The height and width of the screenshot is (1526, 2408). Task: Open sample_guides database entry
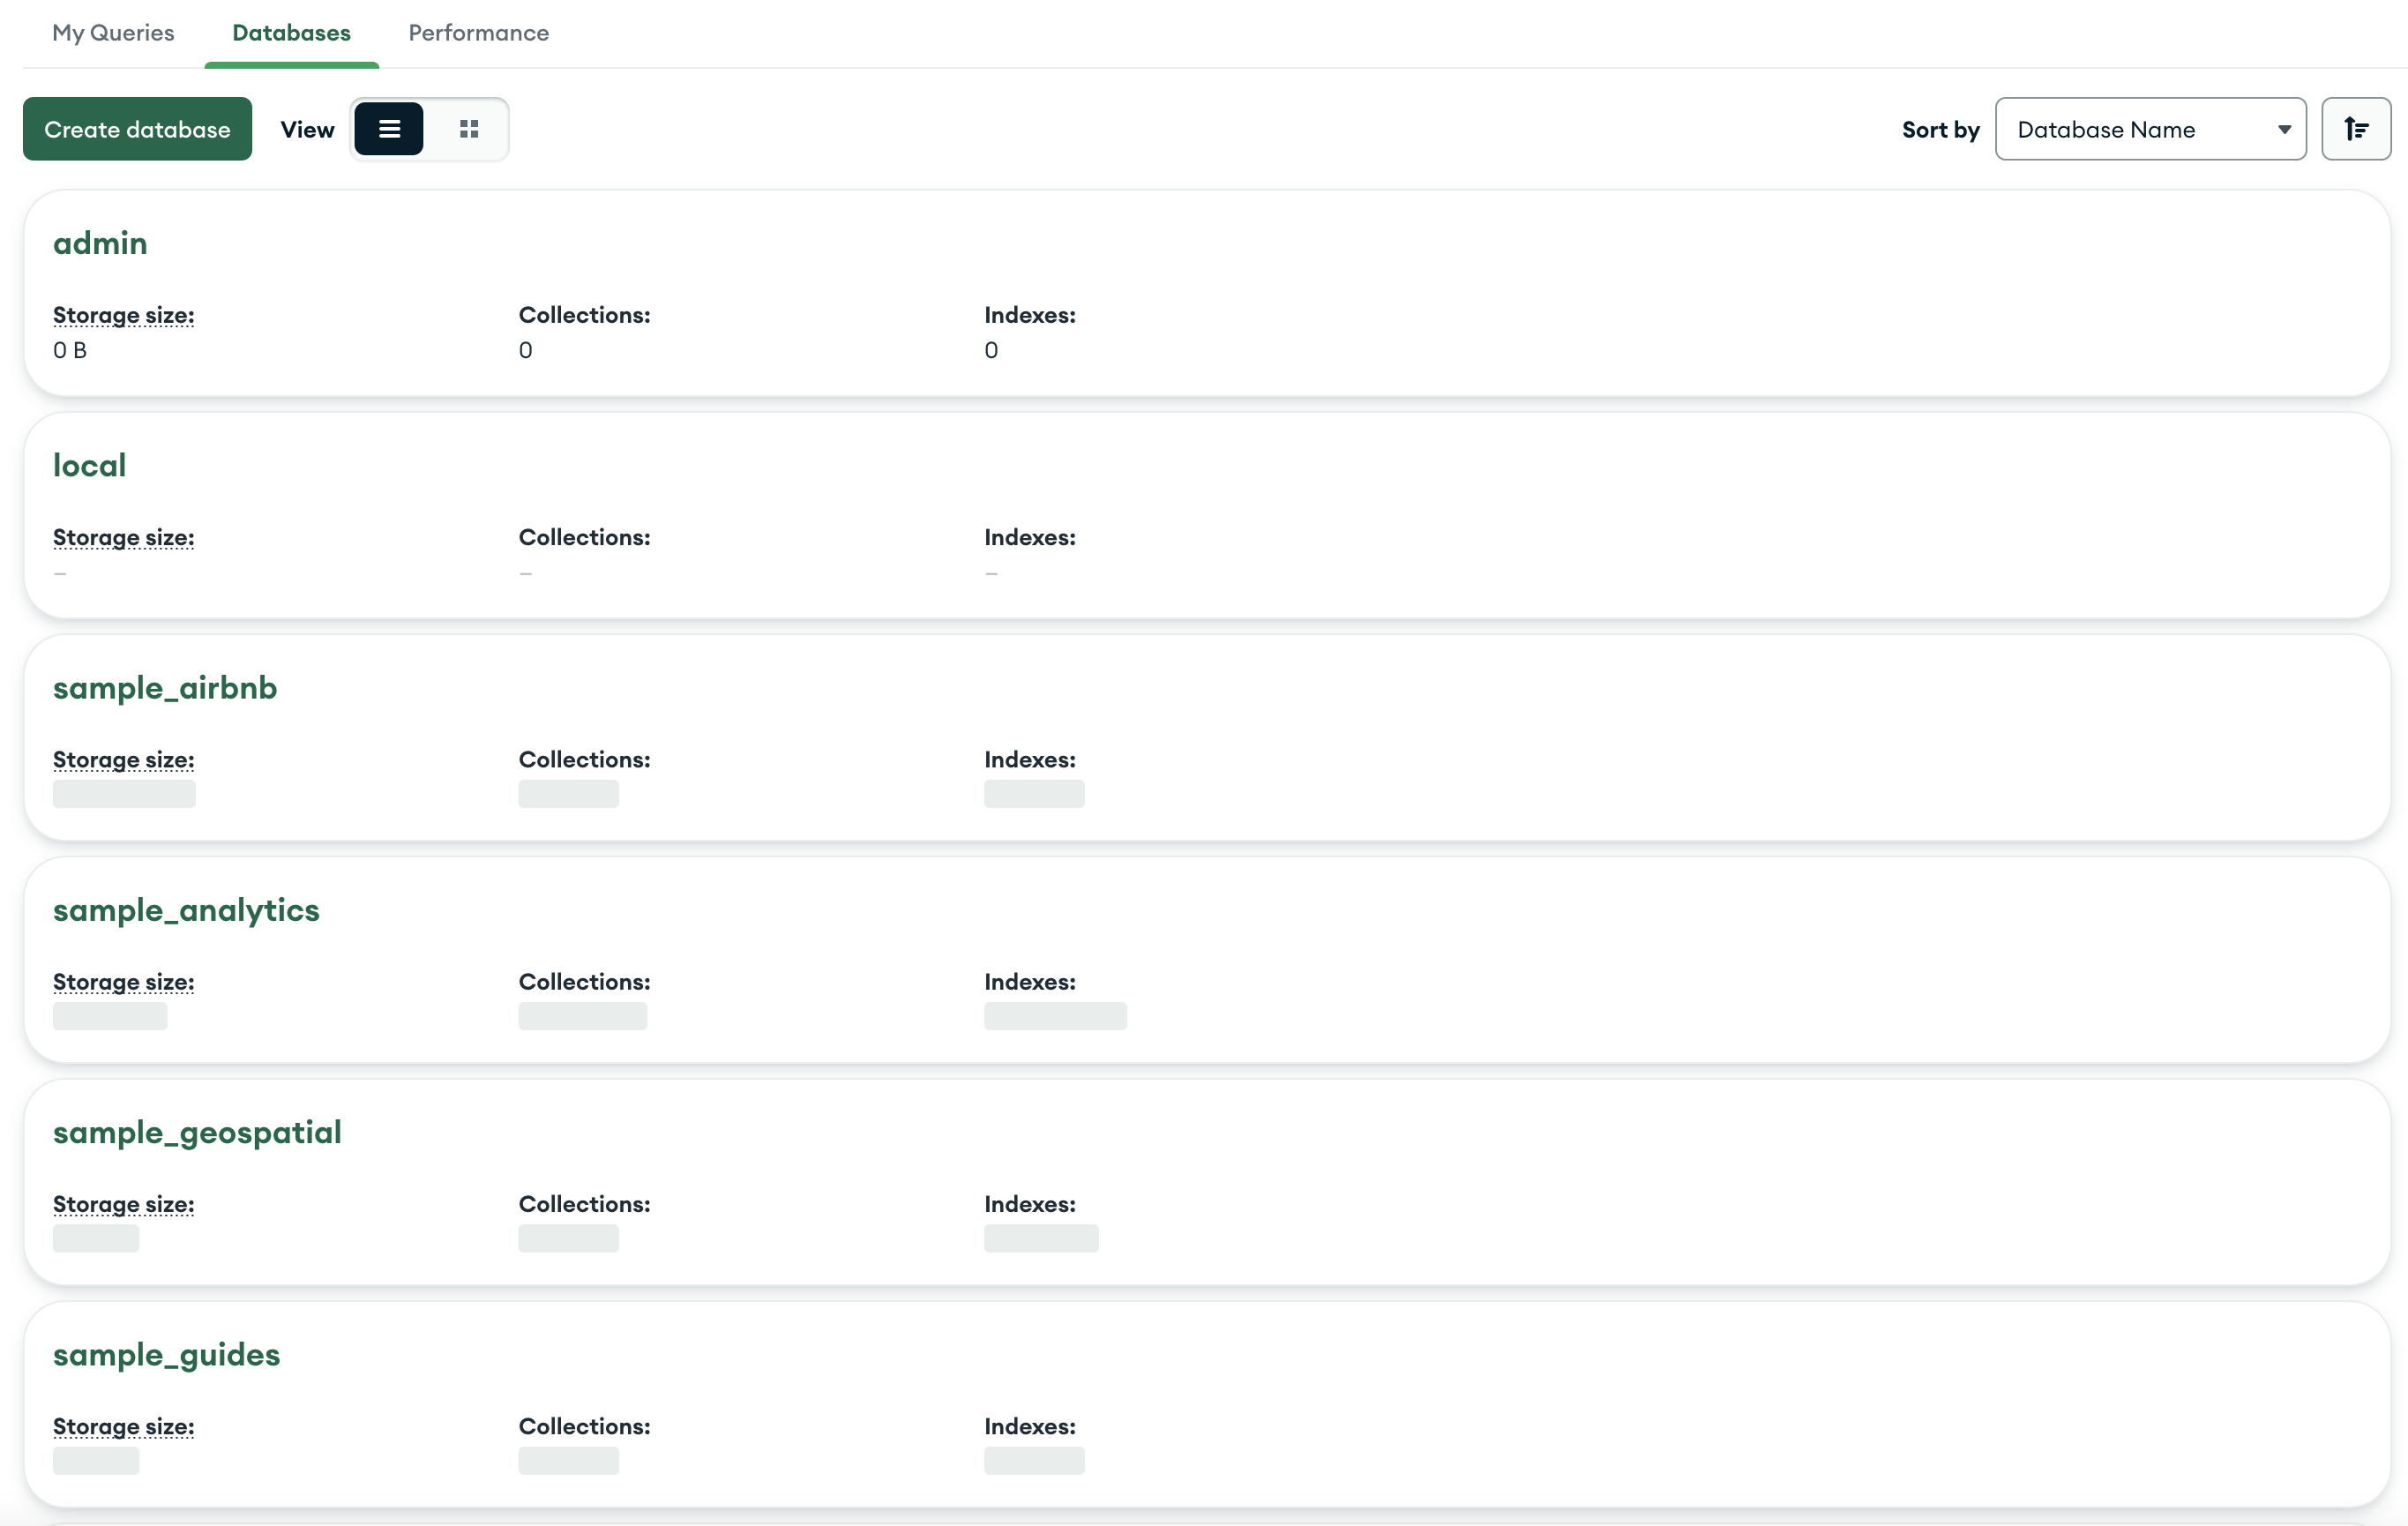tap(167, 1354)
